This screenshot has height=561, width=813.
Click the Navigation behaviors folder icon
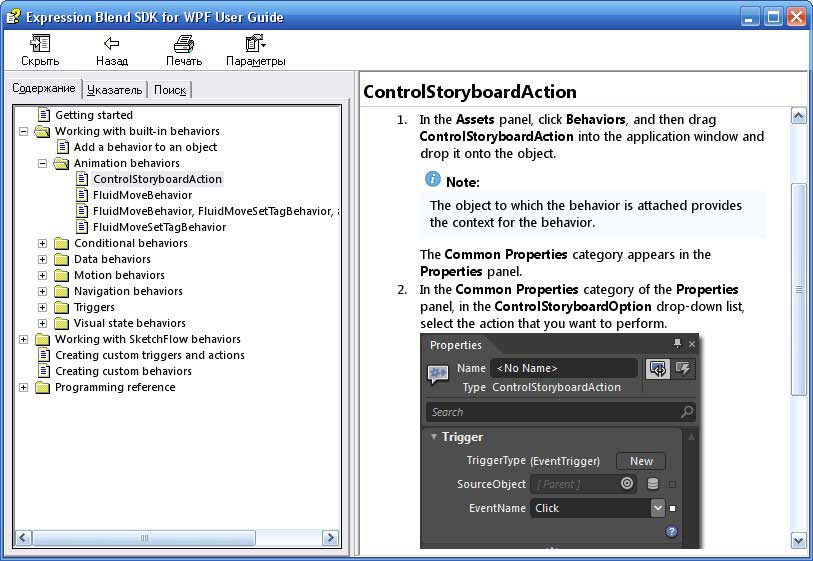tap(62, 291)
